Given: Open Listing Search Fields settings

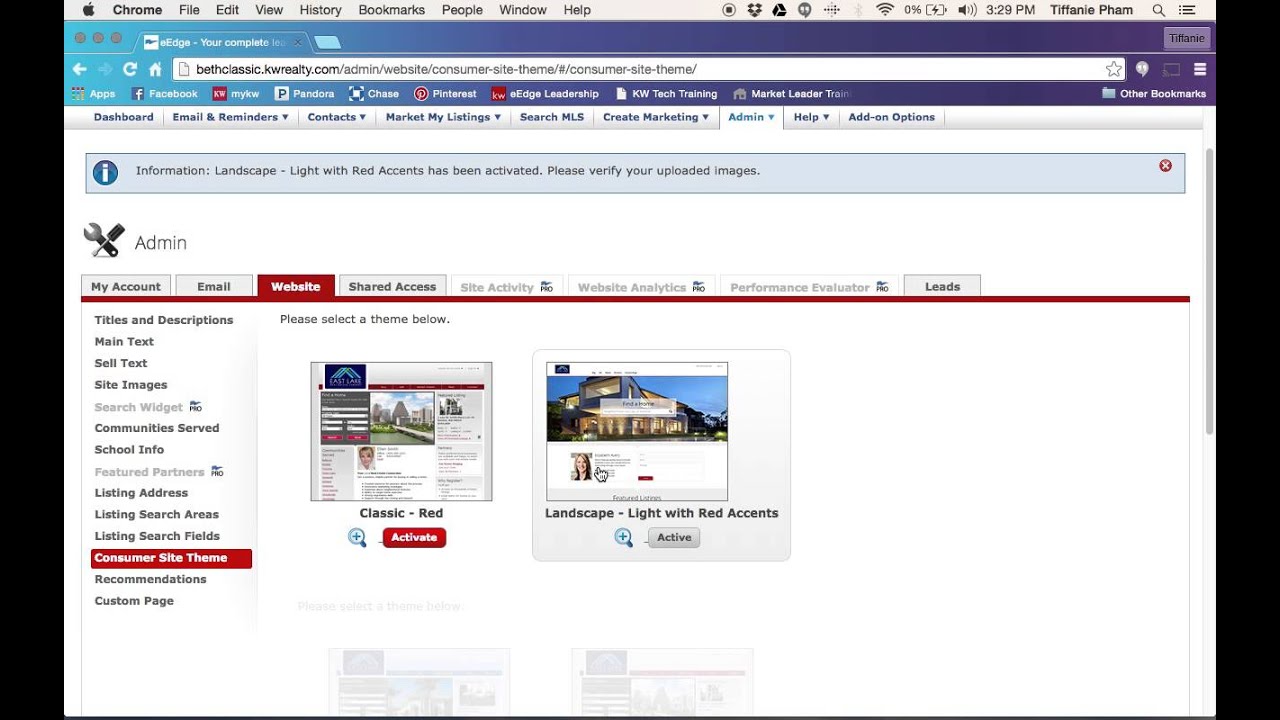Looking at the screenshot, I should (x=157, y=536).
